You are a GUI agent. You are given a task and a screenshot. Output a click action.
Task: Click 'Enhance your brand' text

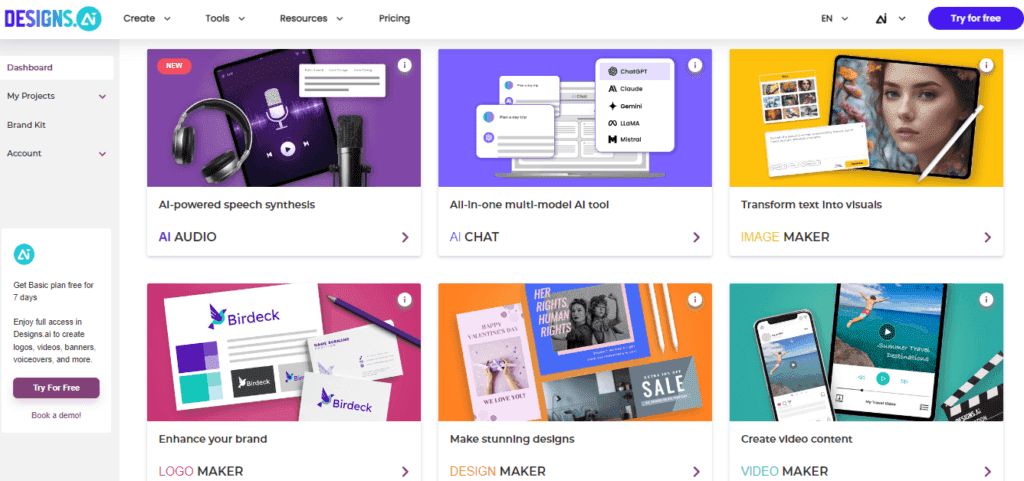tap(213, 439)
